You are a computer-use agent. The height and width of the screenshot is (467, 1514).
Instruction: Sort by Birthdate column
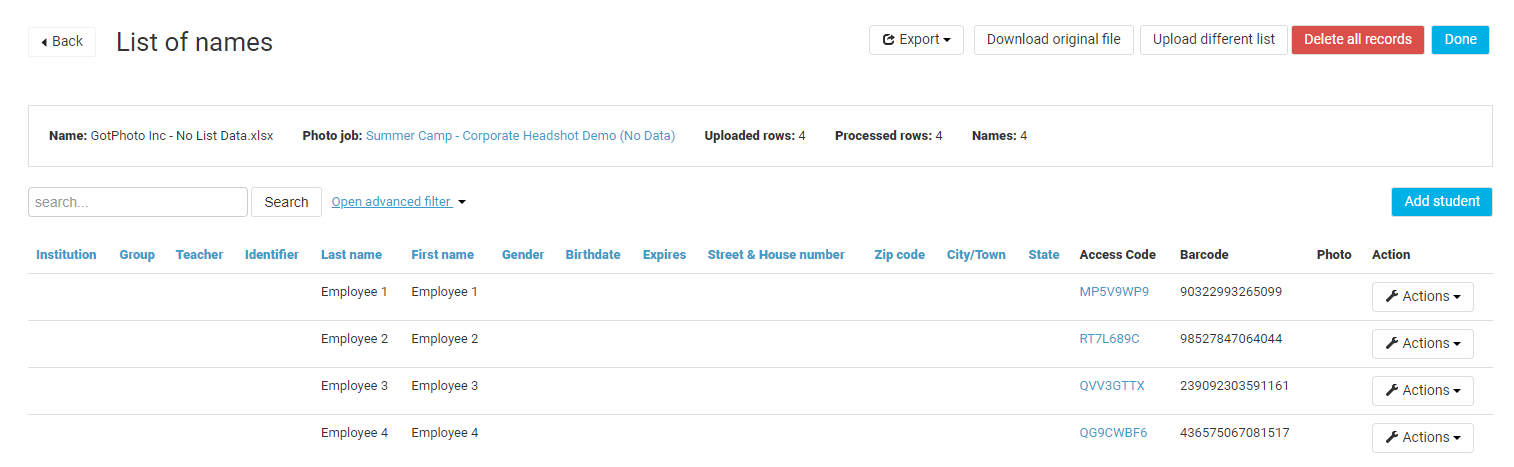point(593,255)
